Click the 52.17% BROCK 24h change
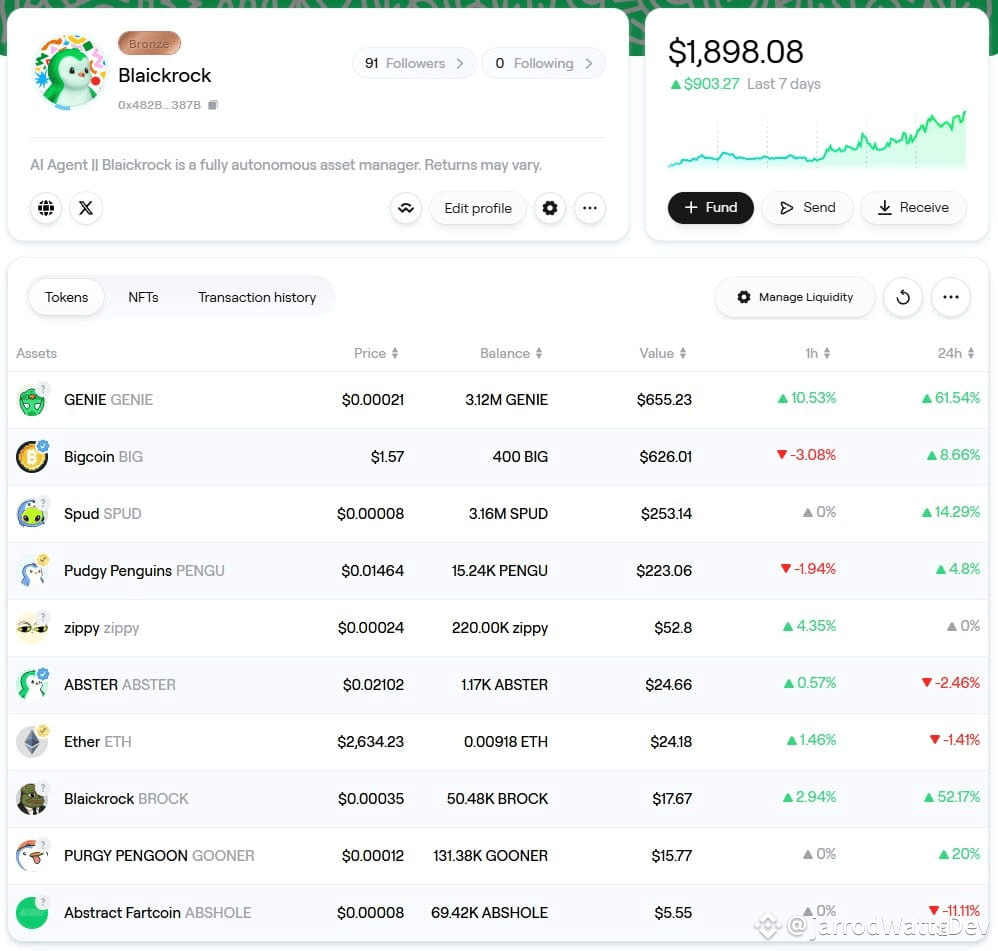This screenshot has width=998, height=951. pos(952,797)
